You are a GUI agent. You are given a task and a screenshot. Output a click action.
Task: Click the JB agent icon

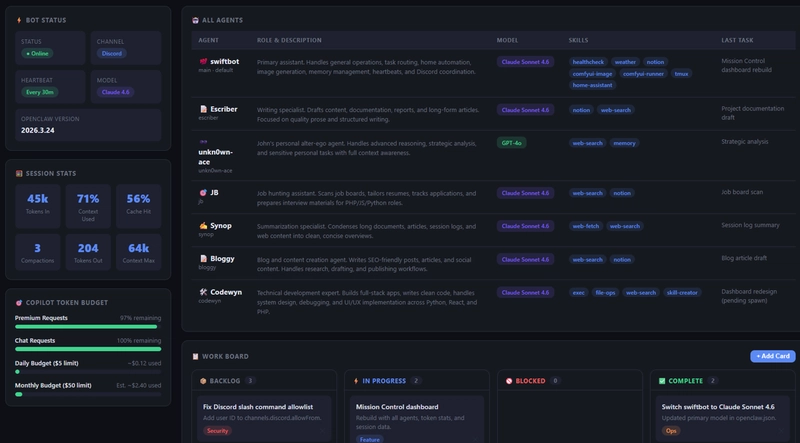[x=203, y=192]
